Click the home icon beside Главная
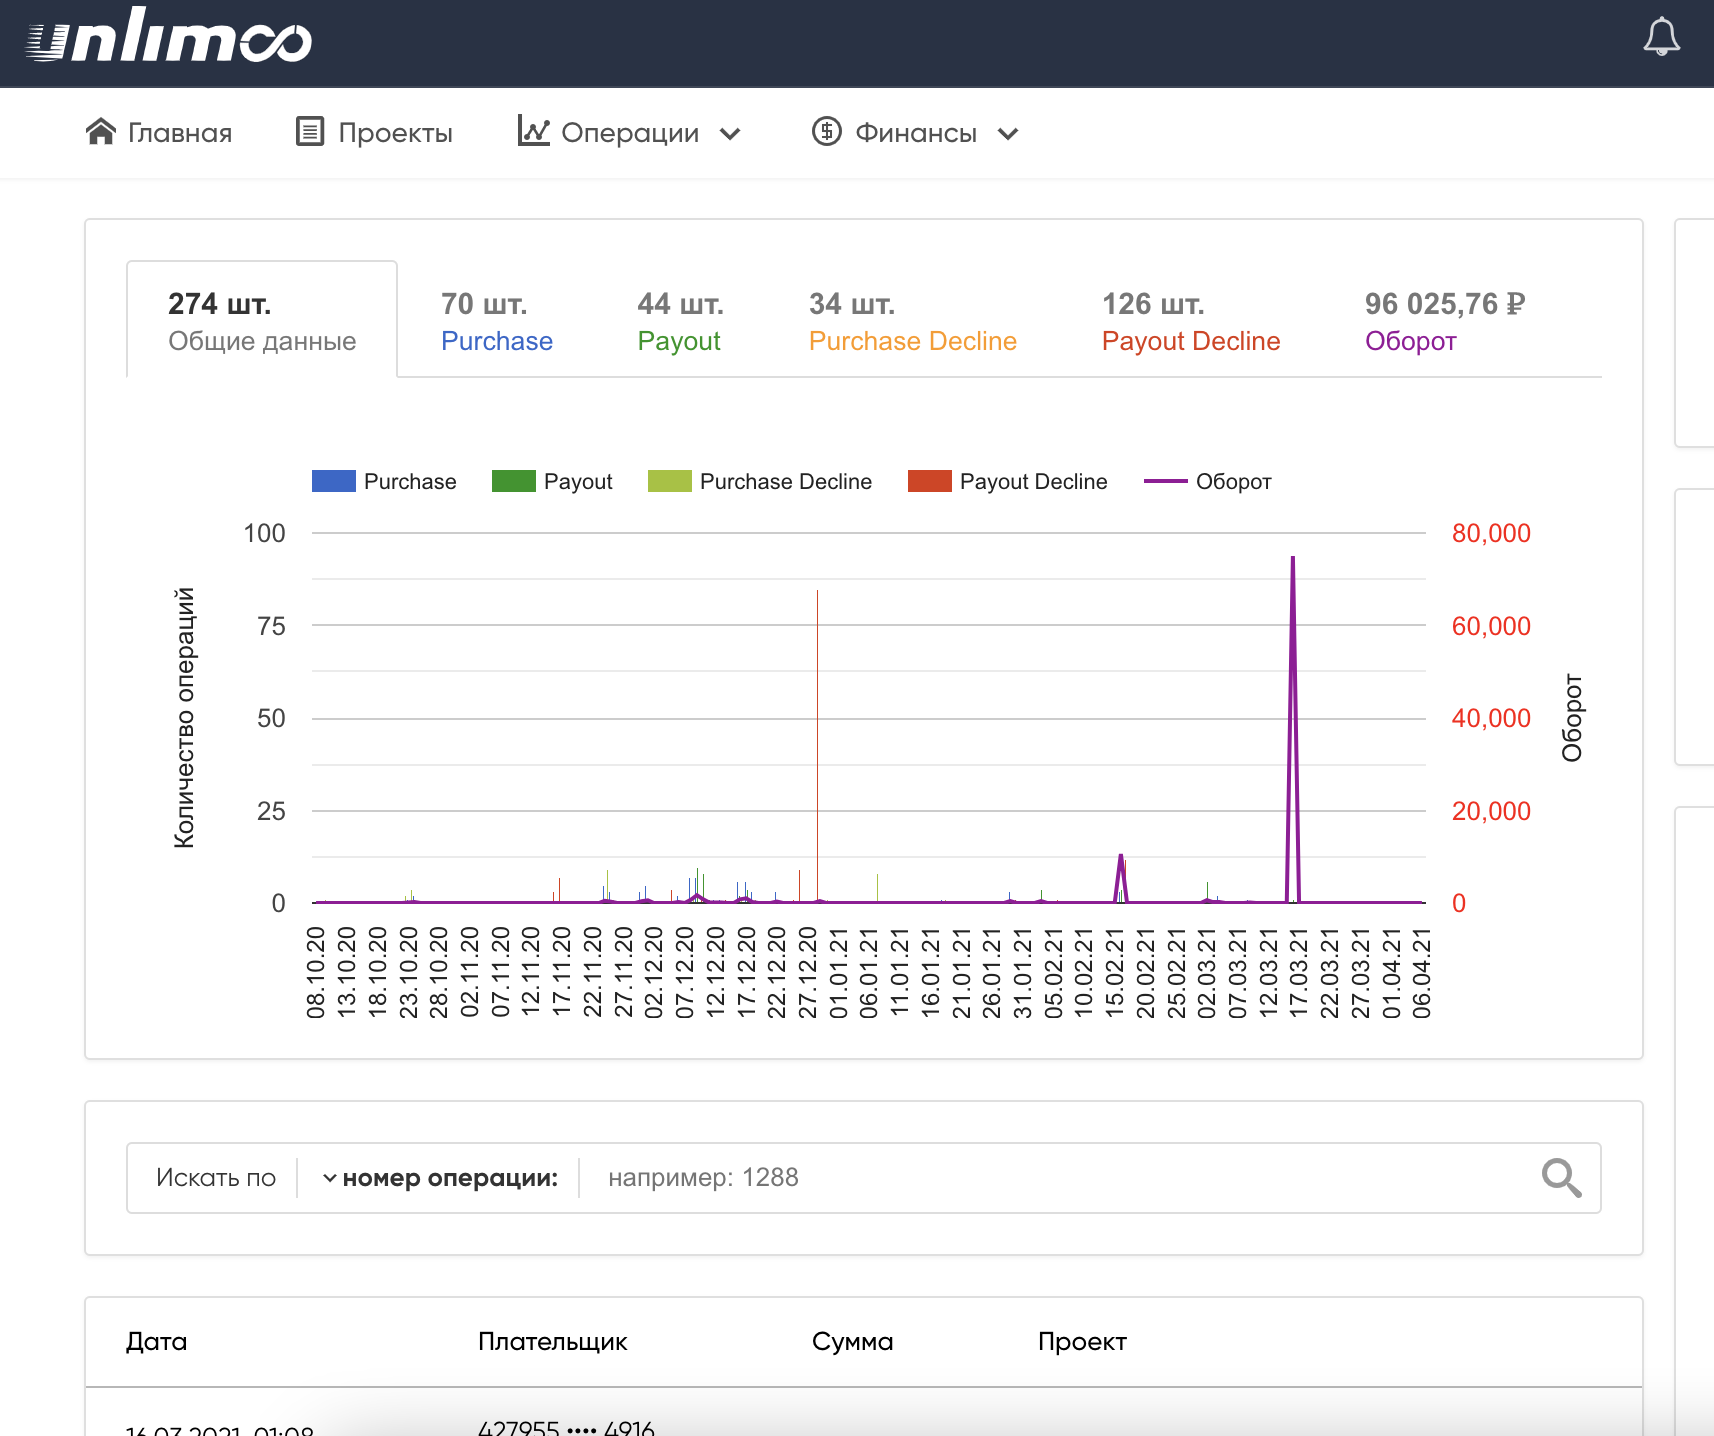This screenshot has width=1714, height=1436. click(x=101, y=132)
